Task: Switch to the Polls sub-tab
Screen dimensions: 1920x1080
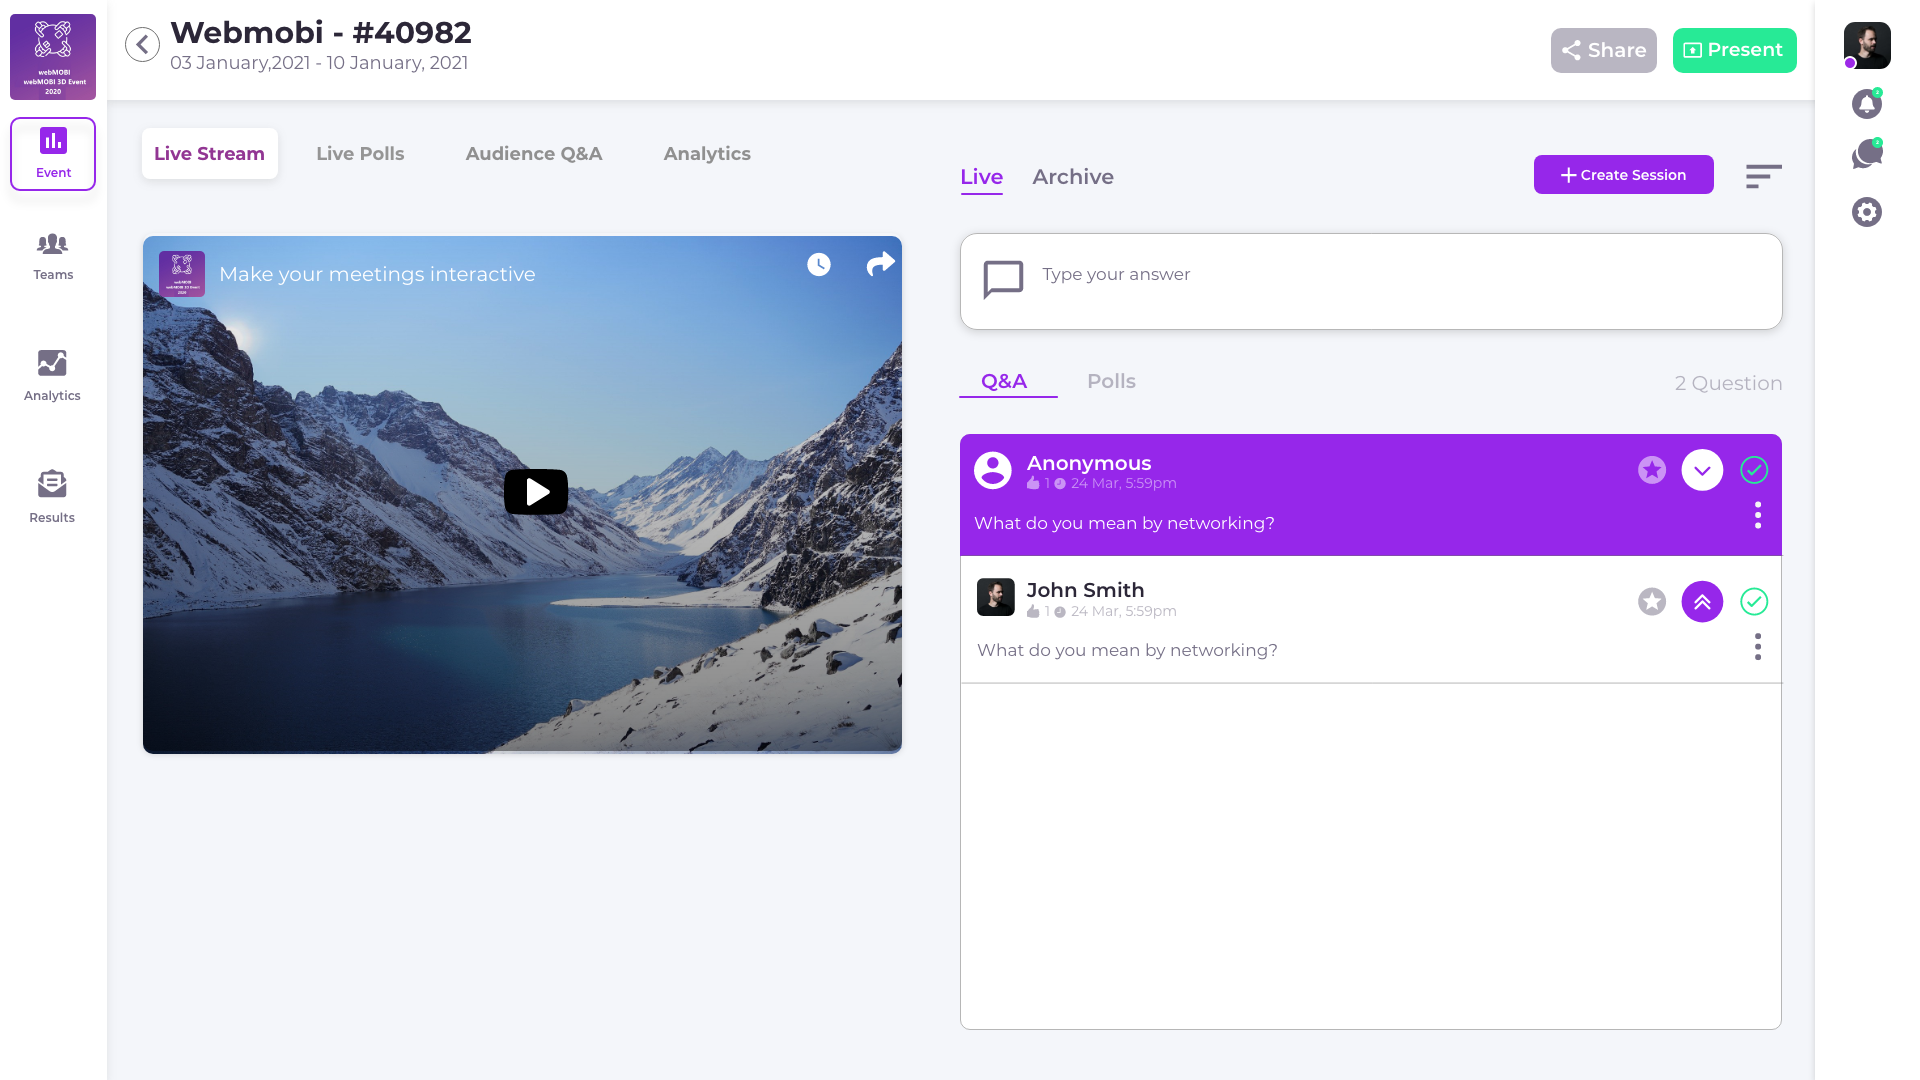Action: coord(1111,381)
